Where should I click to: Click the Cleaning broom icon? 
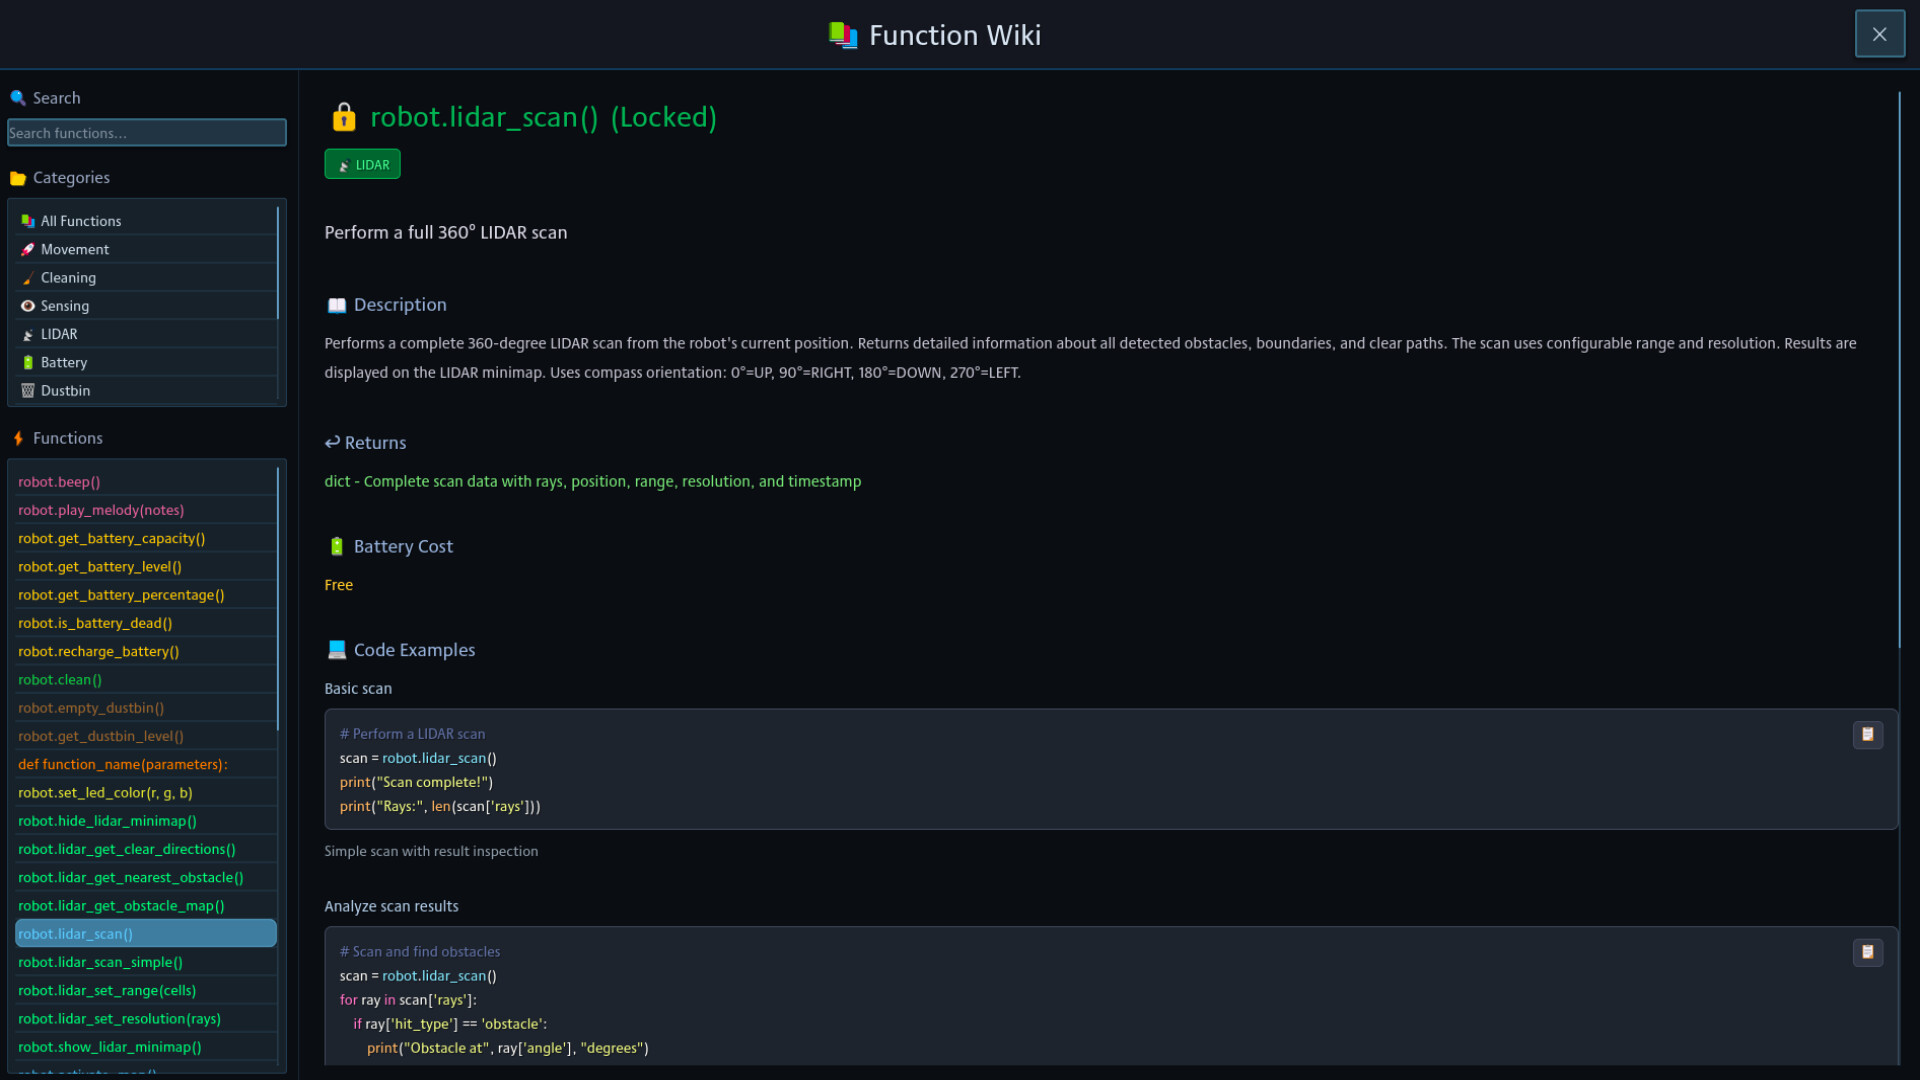(x=28, y=277)
